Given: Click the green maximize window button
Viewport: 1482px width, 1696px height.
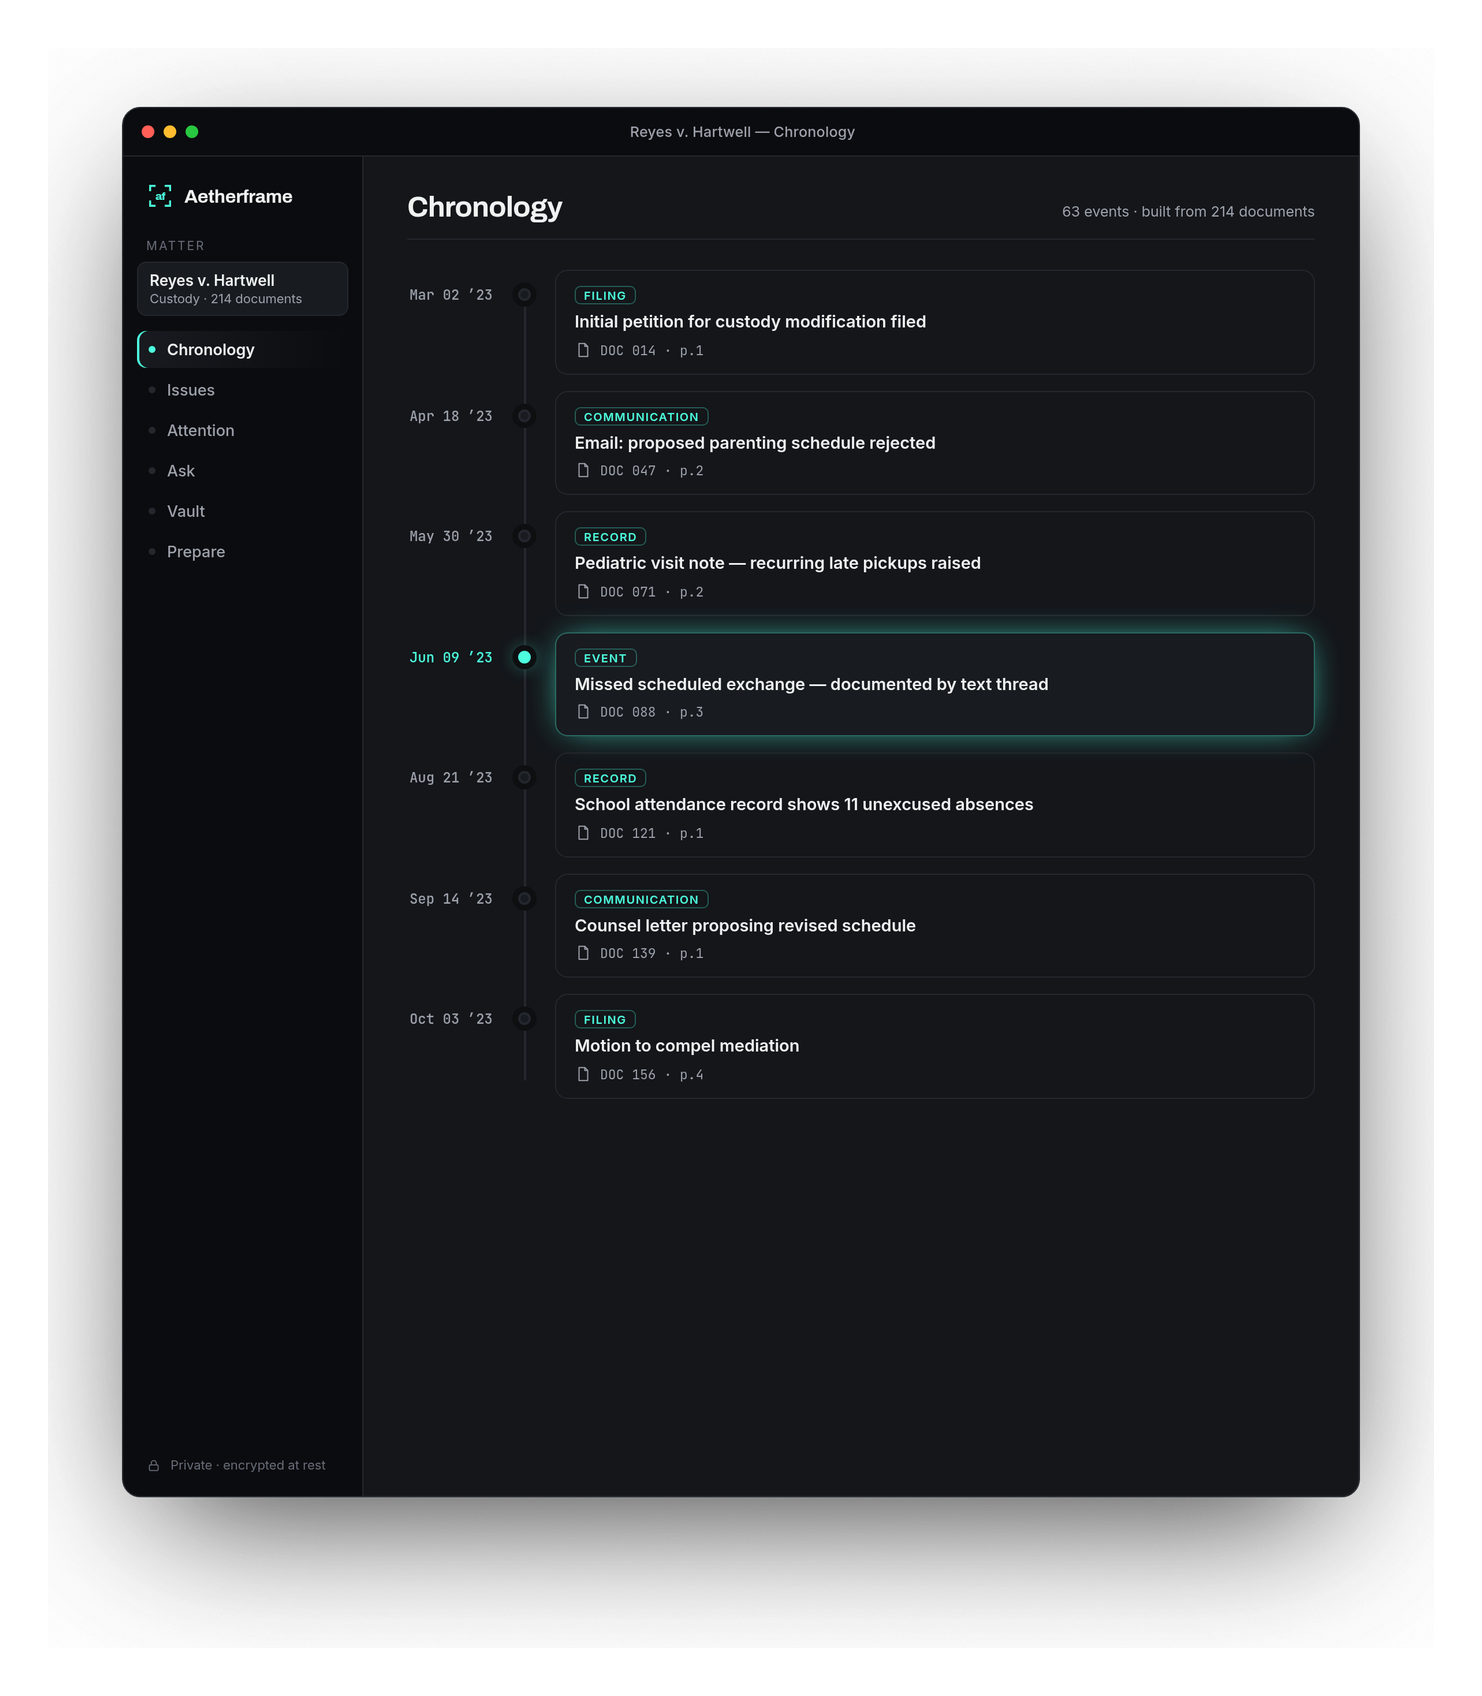Looking at the screenshot, I should (192, 131).
